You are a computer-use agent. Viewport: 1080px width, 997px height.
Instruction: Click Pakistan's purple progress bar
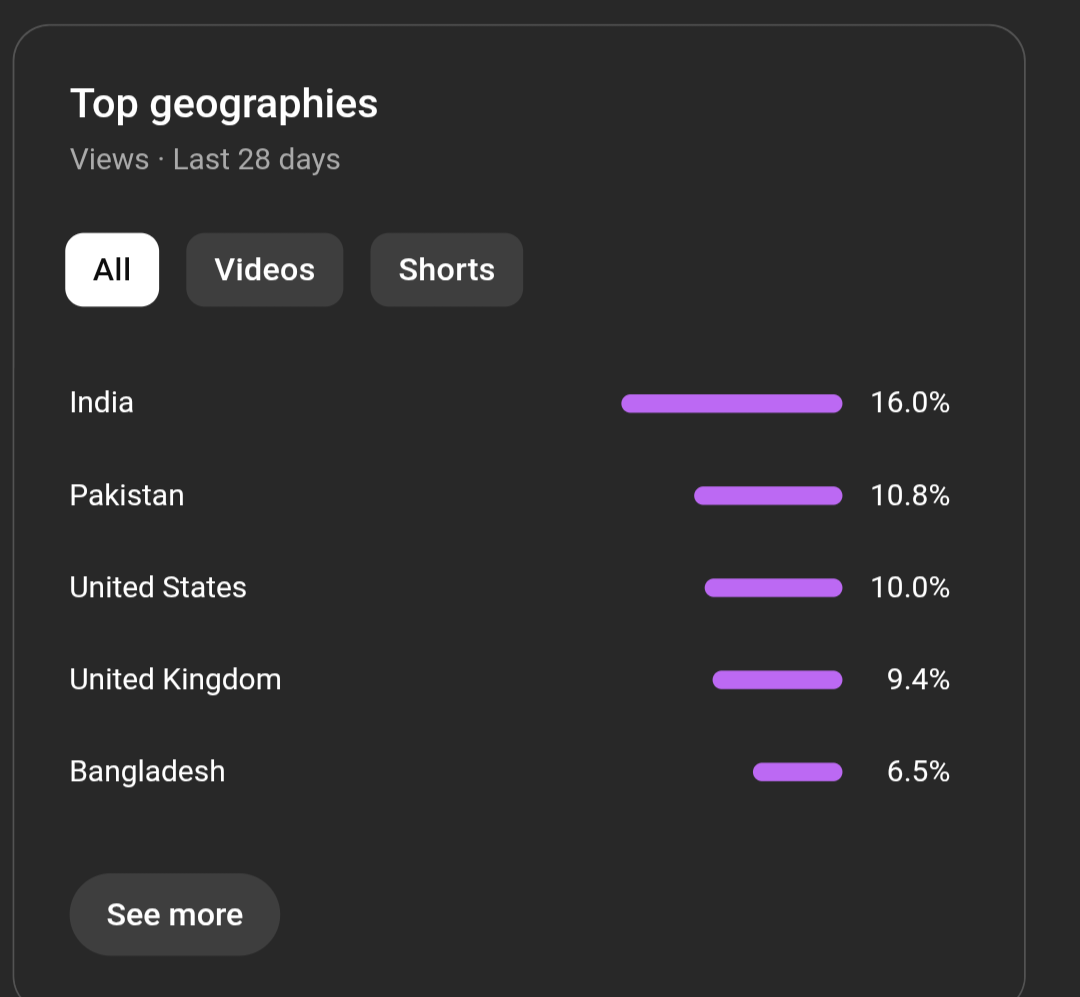click(768, 495)
